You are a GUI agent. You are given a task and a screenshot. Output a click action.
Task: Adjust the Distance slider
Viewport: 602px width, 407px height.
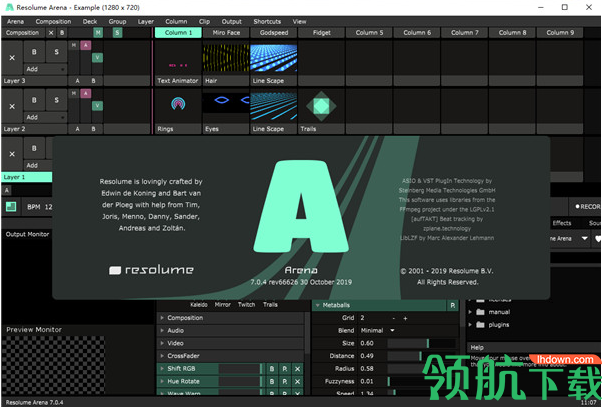pos(421,356)
